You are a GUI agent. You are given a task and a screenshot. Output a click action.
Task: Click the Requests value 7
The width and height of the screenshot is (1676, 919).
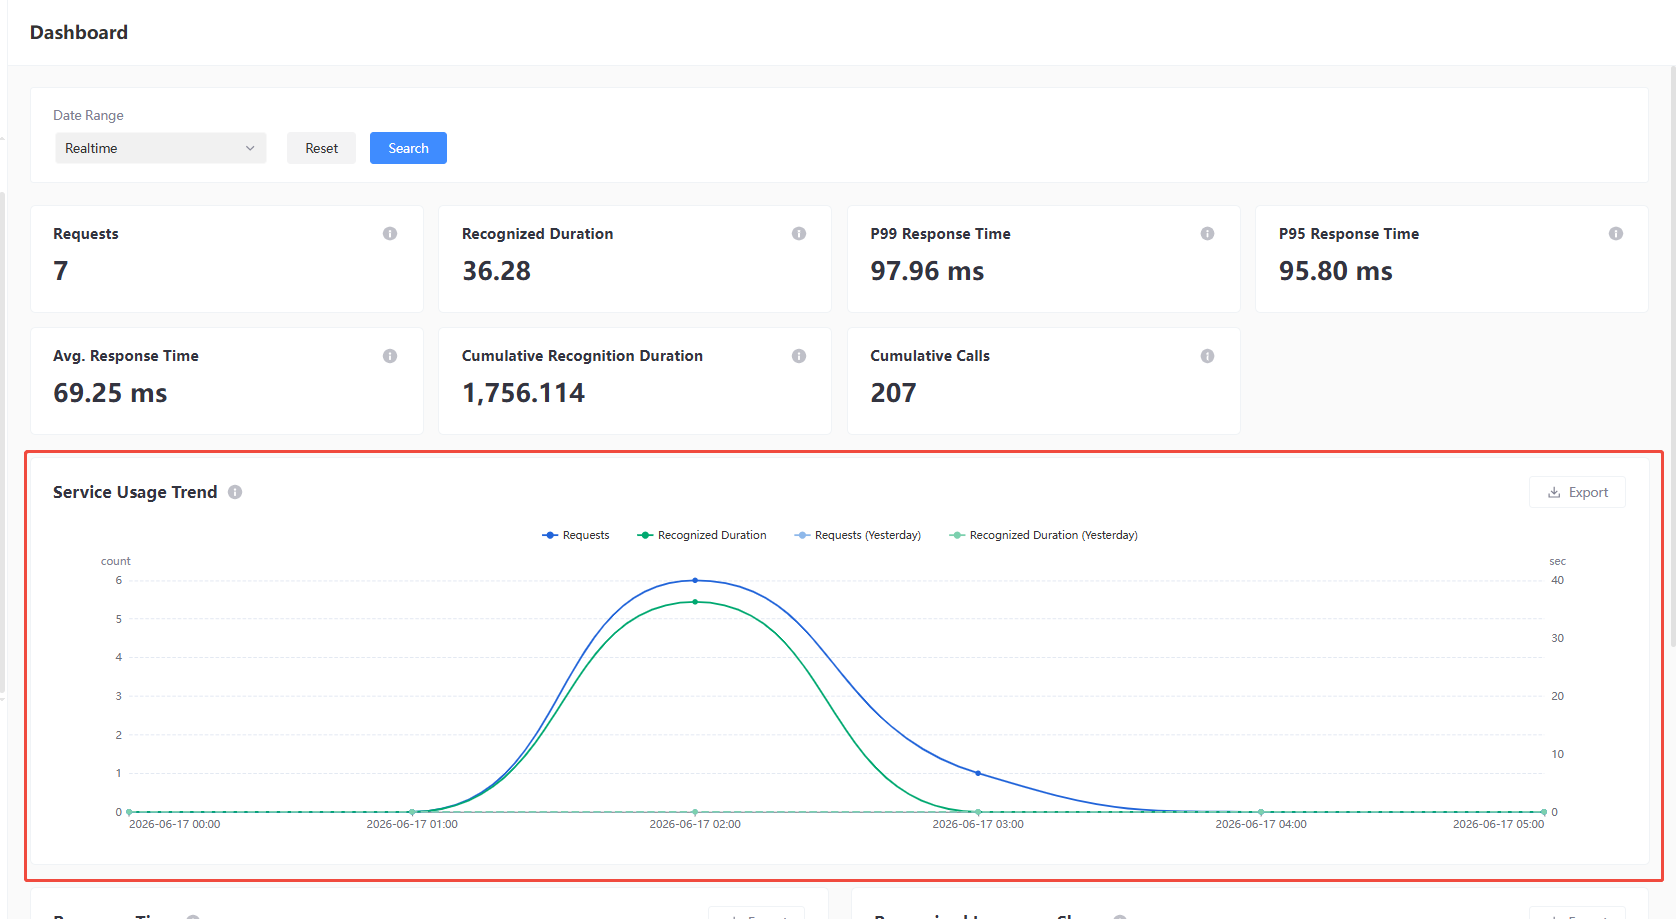[x=61, y=271]
